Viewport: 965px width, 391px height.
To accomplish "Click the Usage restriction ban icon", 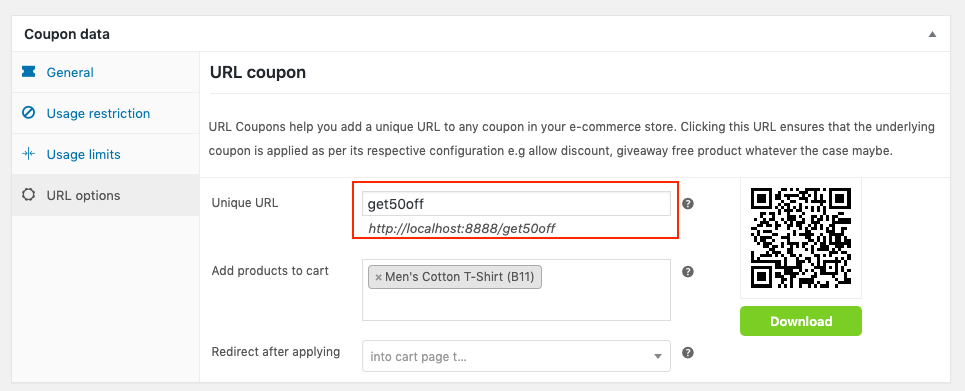I will click(28, 113).
